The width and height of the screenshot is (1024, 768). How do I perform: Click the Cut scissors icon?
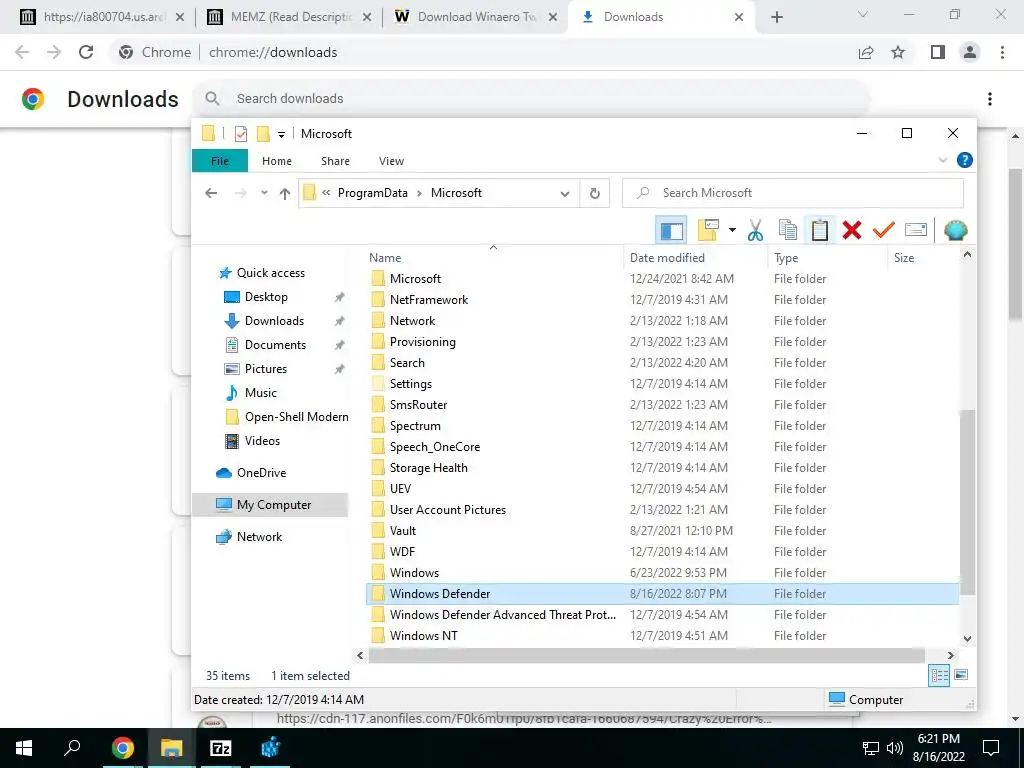[x=756, y=230]
